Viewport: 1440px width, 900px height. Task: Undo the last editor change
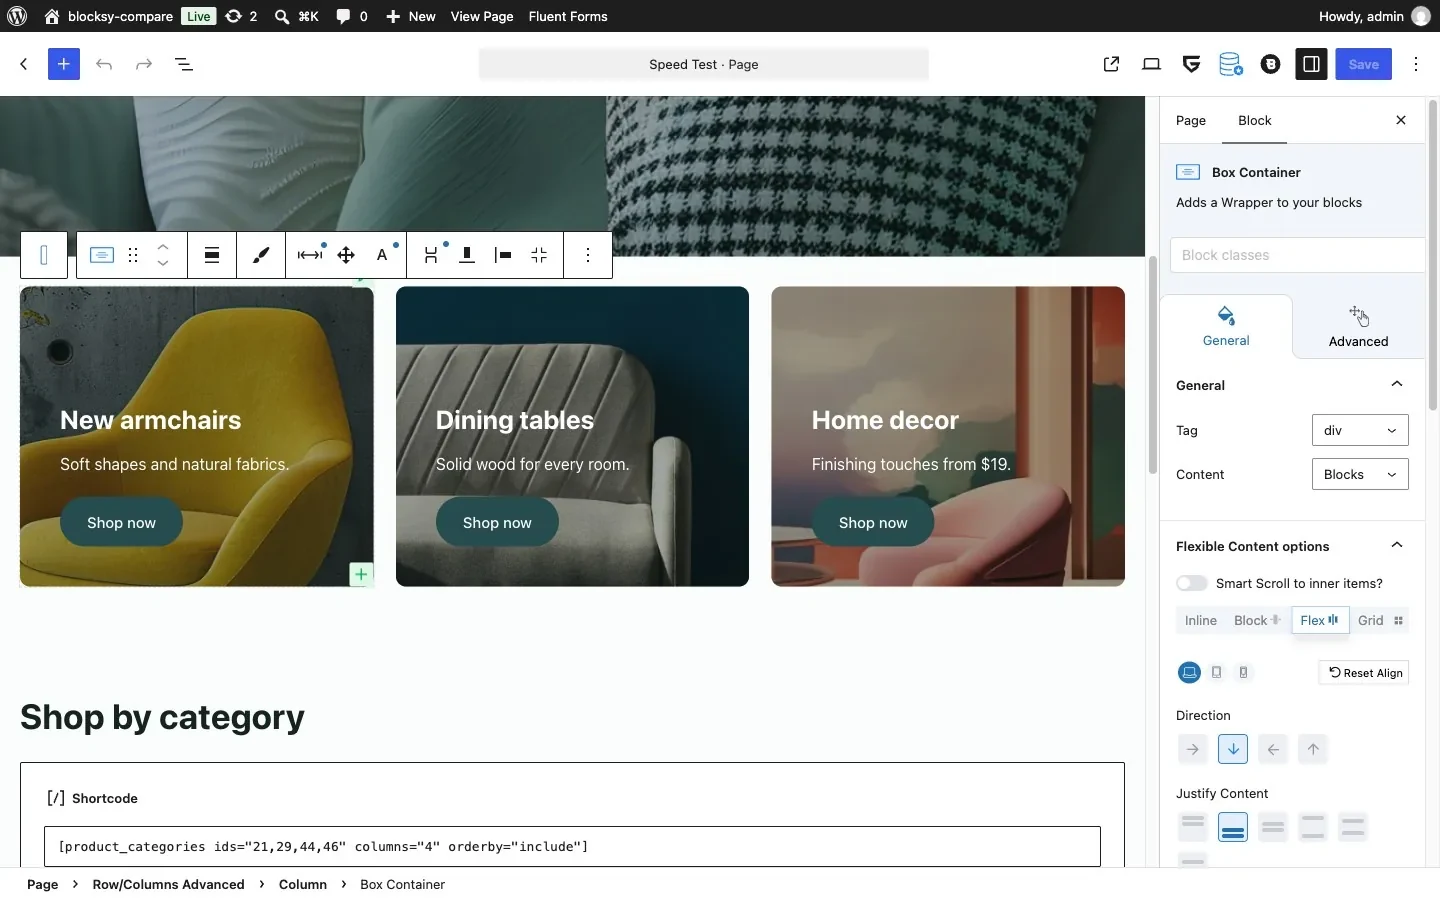[104, 65]
